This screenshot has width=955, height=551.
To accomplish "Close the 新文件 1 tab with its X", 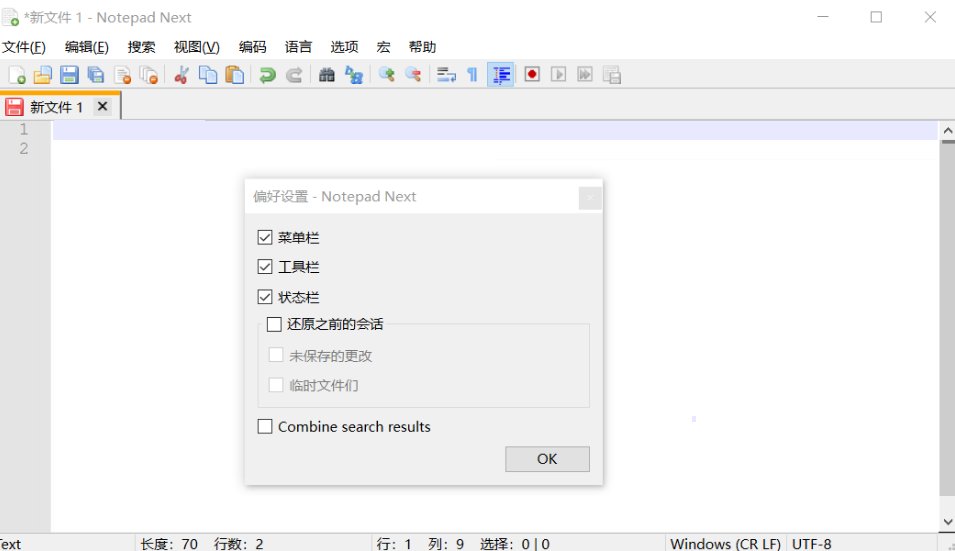I will point(102,107).
